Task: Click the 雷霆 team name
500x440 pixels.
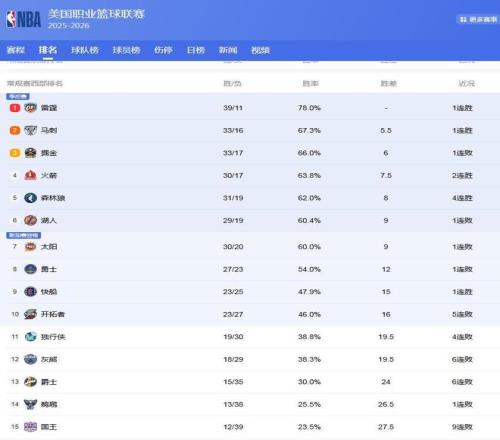Action: pyautogui.click(x=49, y=108)
